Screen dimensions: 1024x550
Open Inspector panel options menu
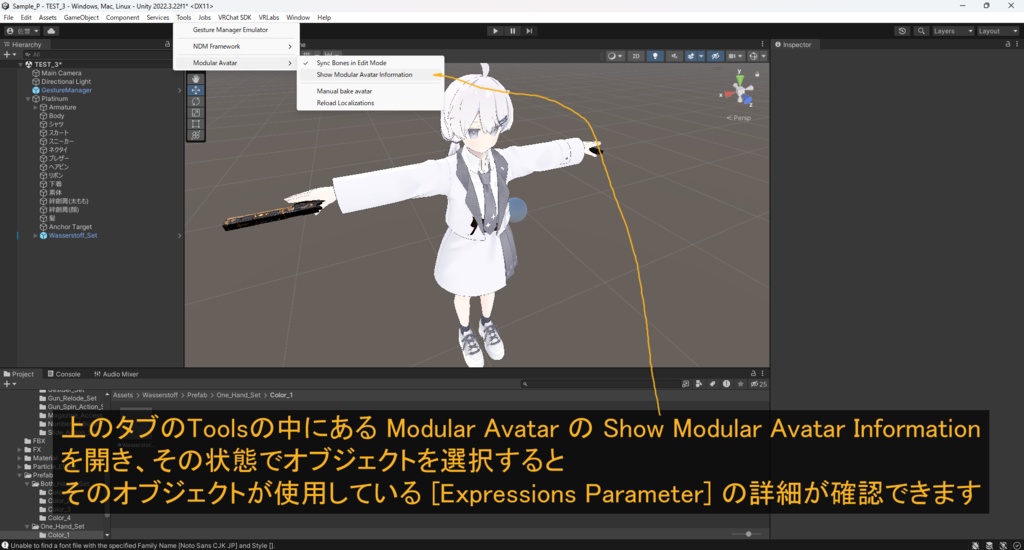point(1016,44)
